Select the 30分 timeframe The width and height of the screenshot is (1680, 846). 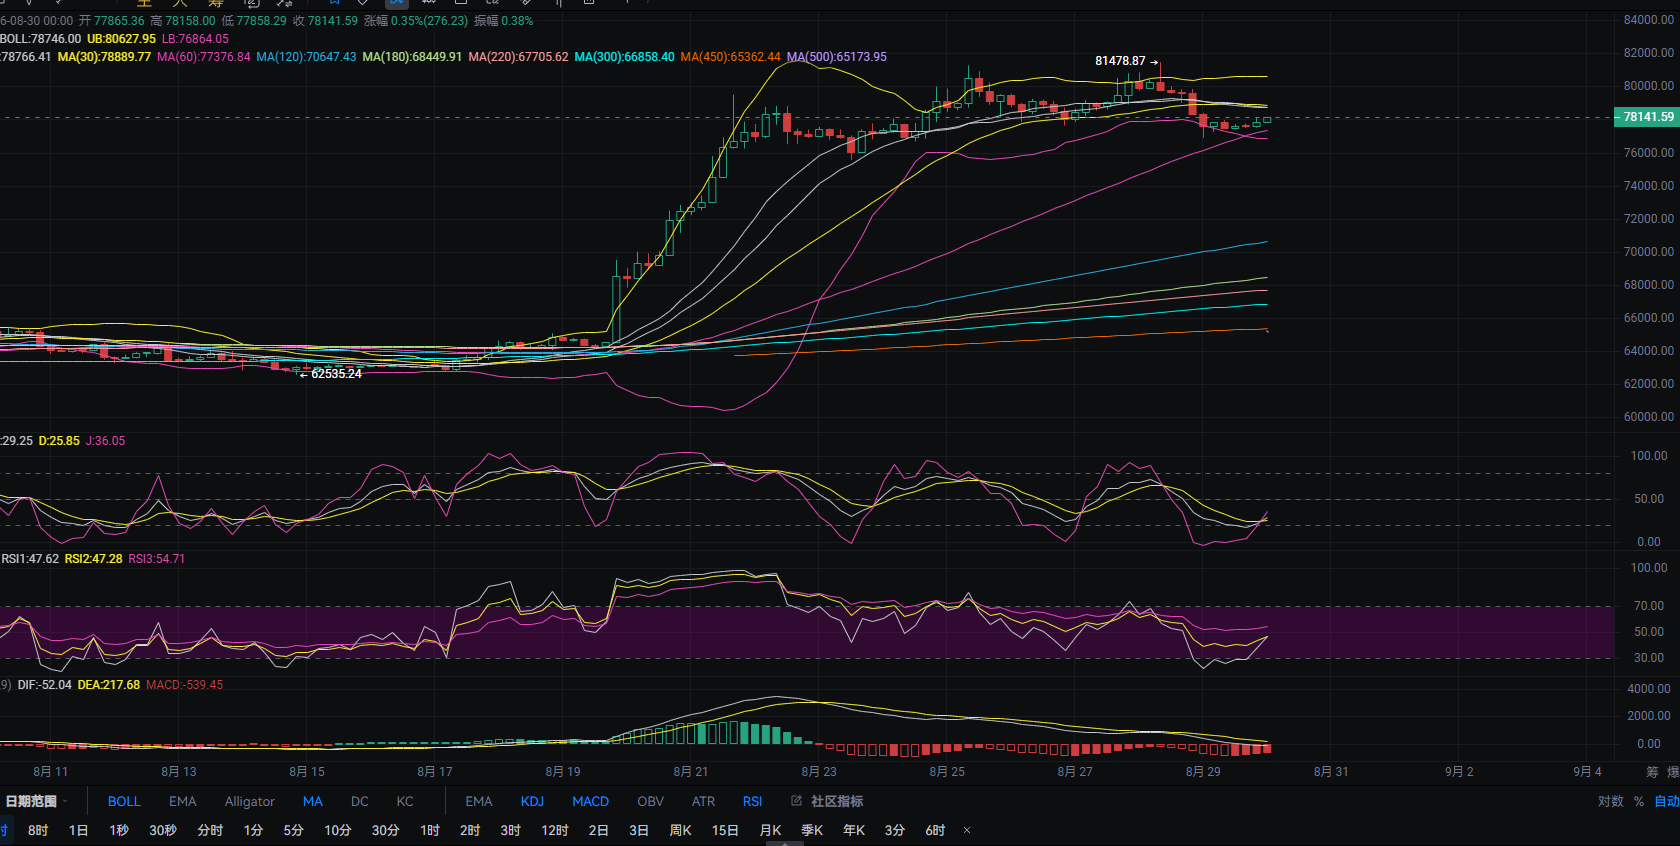click(x=385, y=830)
